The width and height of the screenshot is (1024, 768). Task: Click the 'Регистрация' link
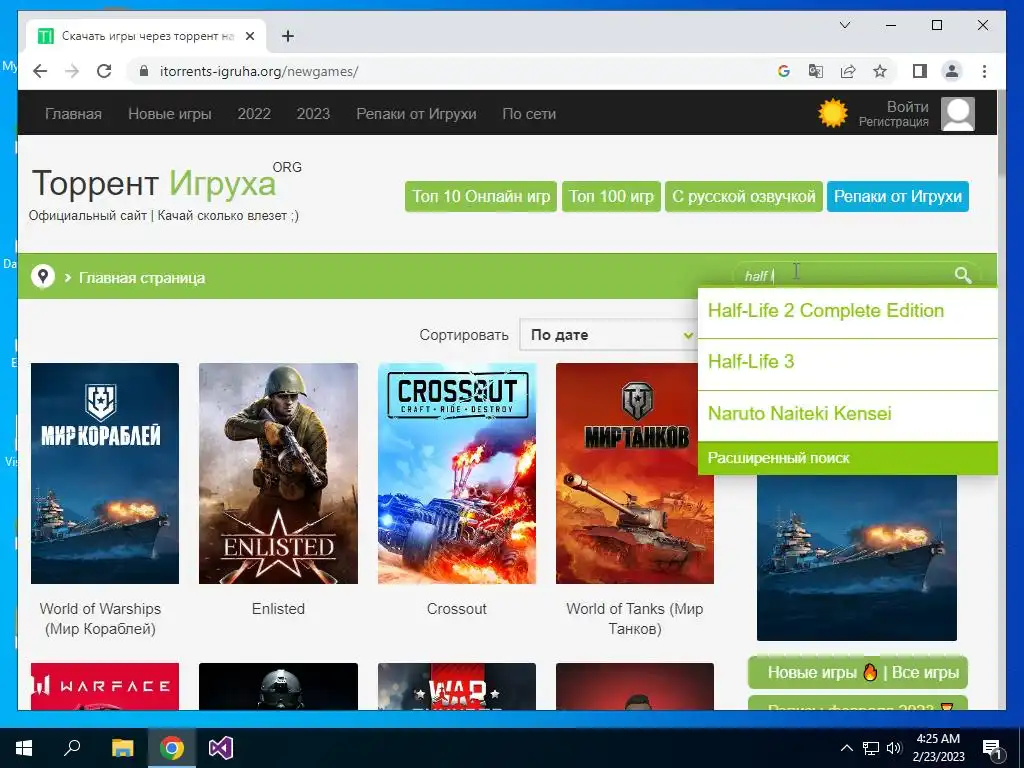pyautogui.click(x=893, y=121)
